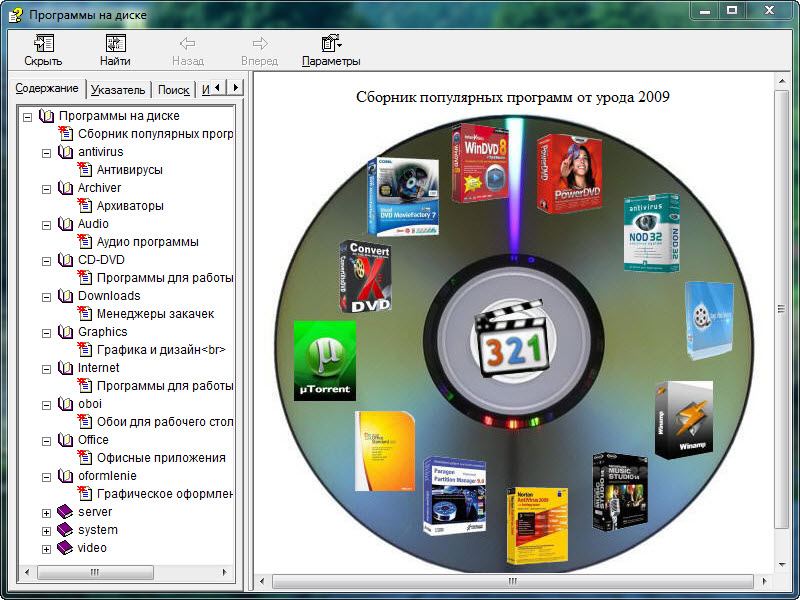Click the tree panel horizontal scrollbar thumb
This screenshot has width=800, height=600.
[95, 572]
